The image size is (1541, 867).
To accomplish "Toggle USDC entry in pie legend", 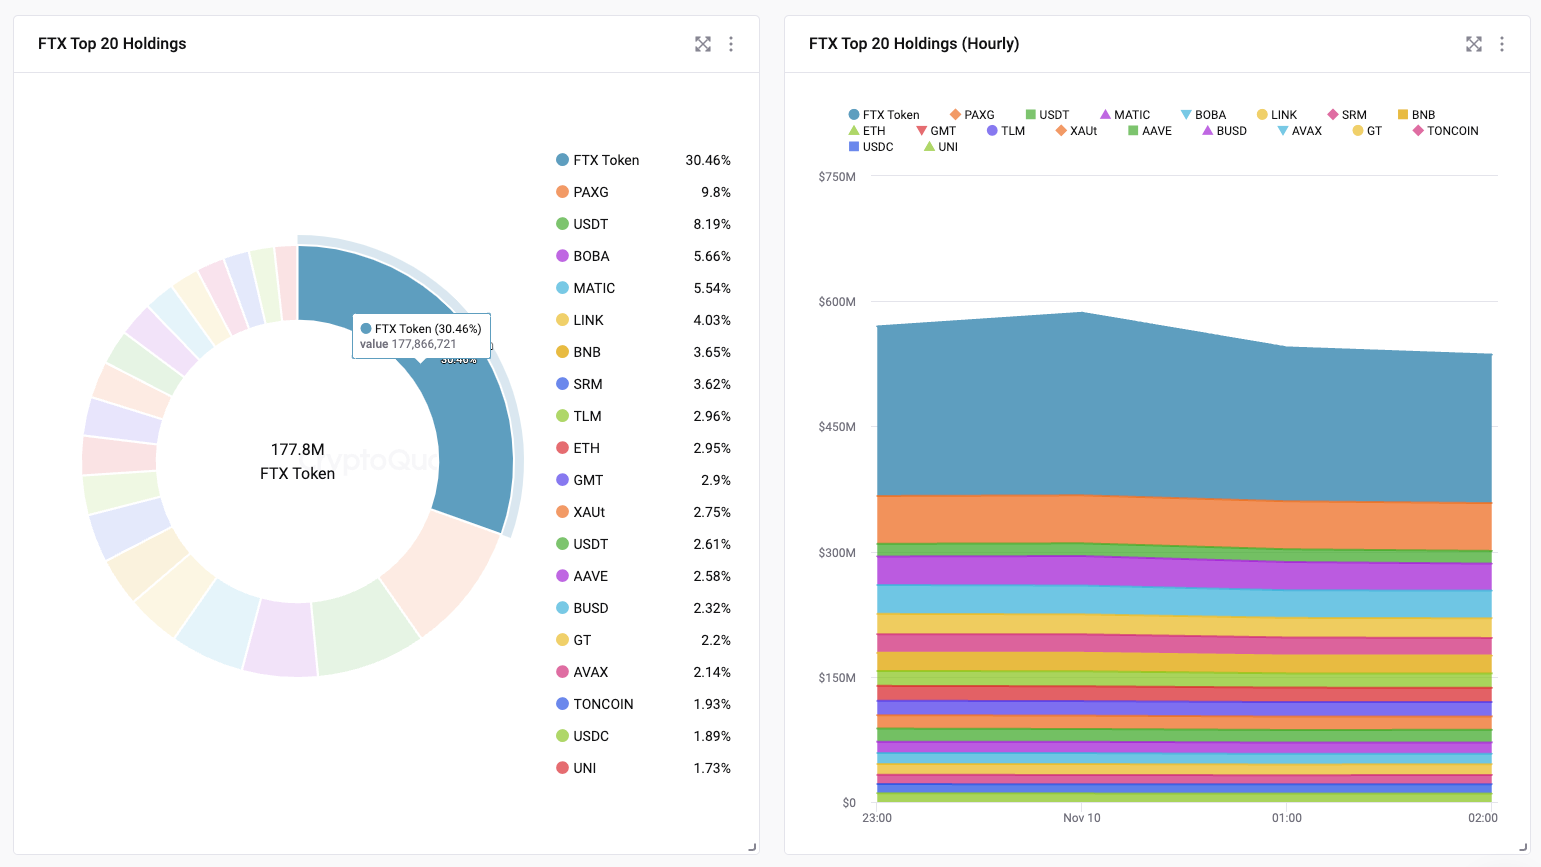I will pyautogui.click(x=582, y=736).
